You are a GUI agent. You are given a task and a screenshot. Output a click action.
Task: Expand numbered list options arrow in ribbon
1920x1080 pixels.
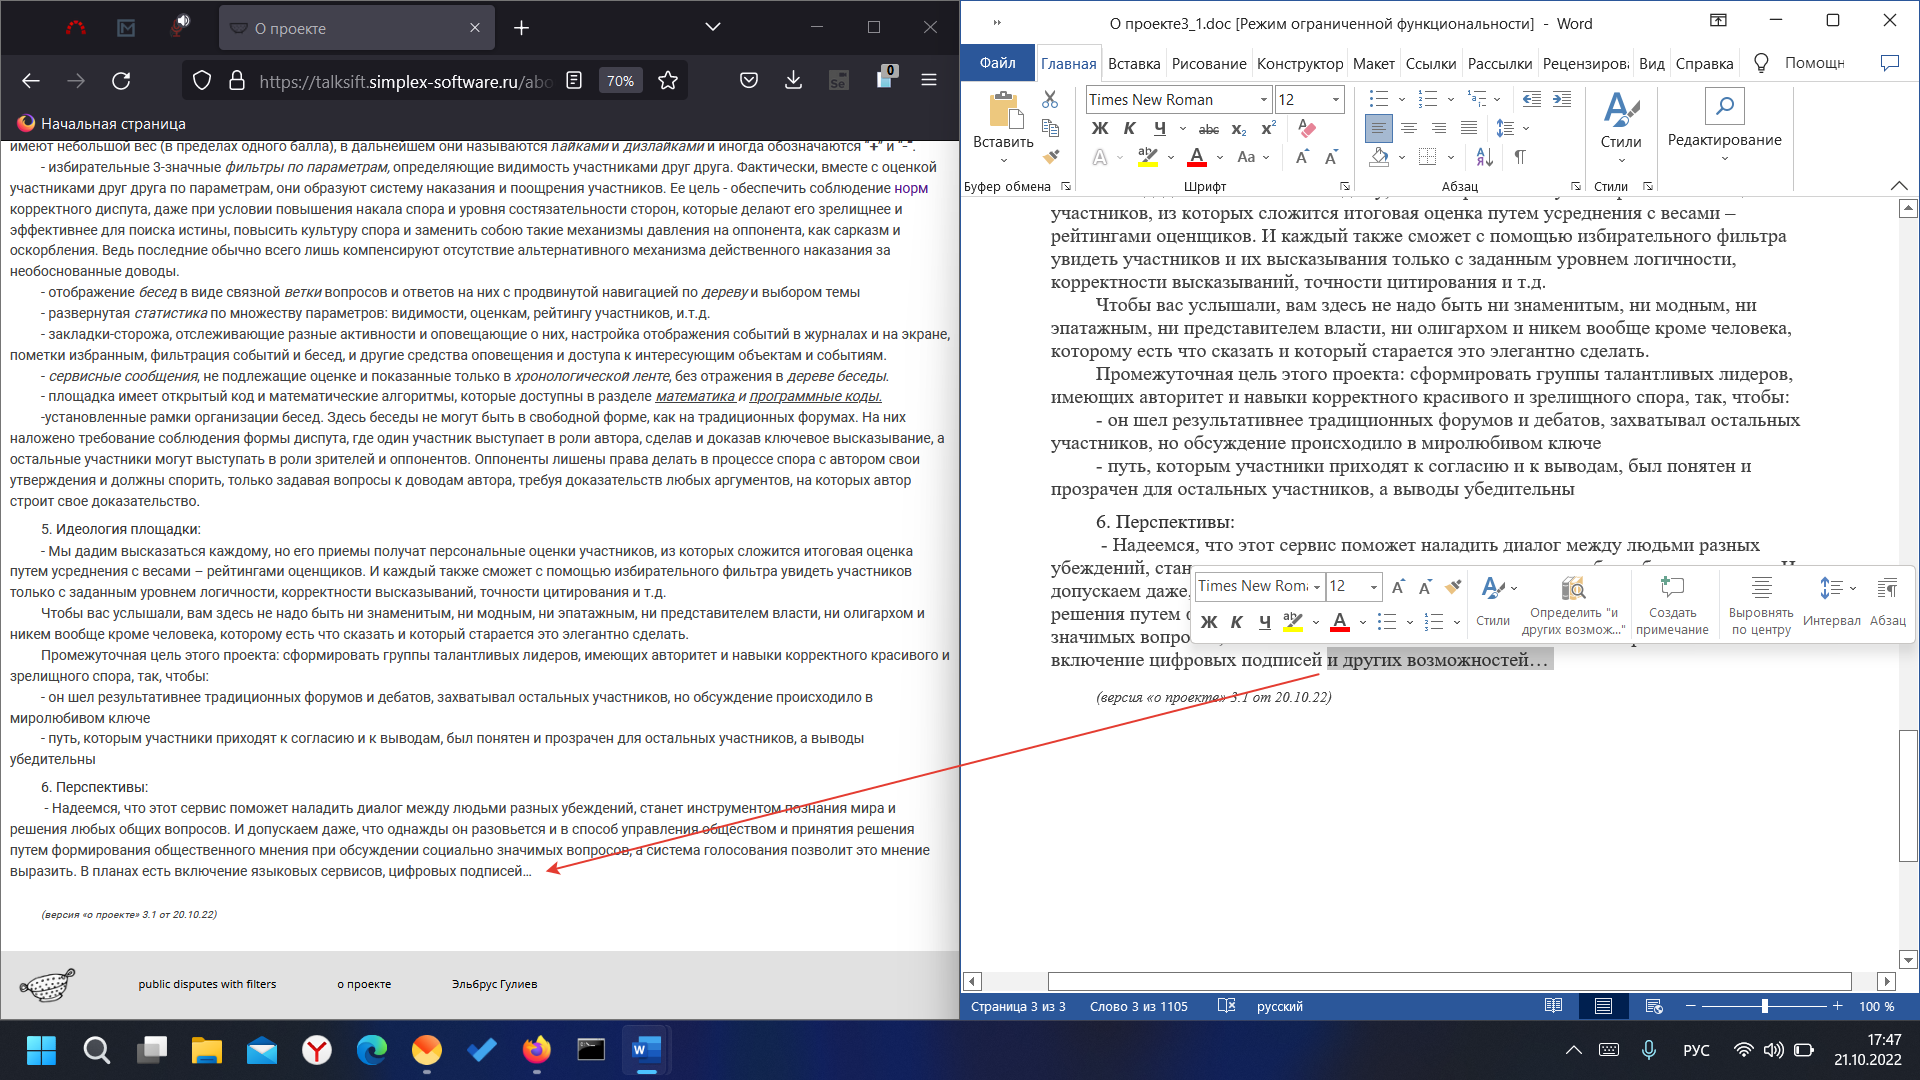(1450, 100)
